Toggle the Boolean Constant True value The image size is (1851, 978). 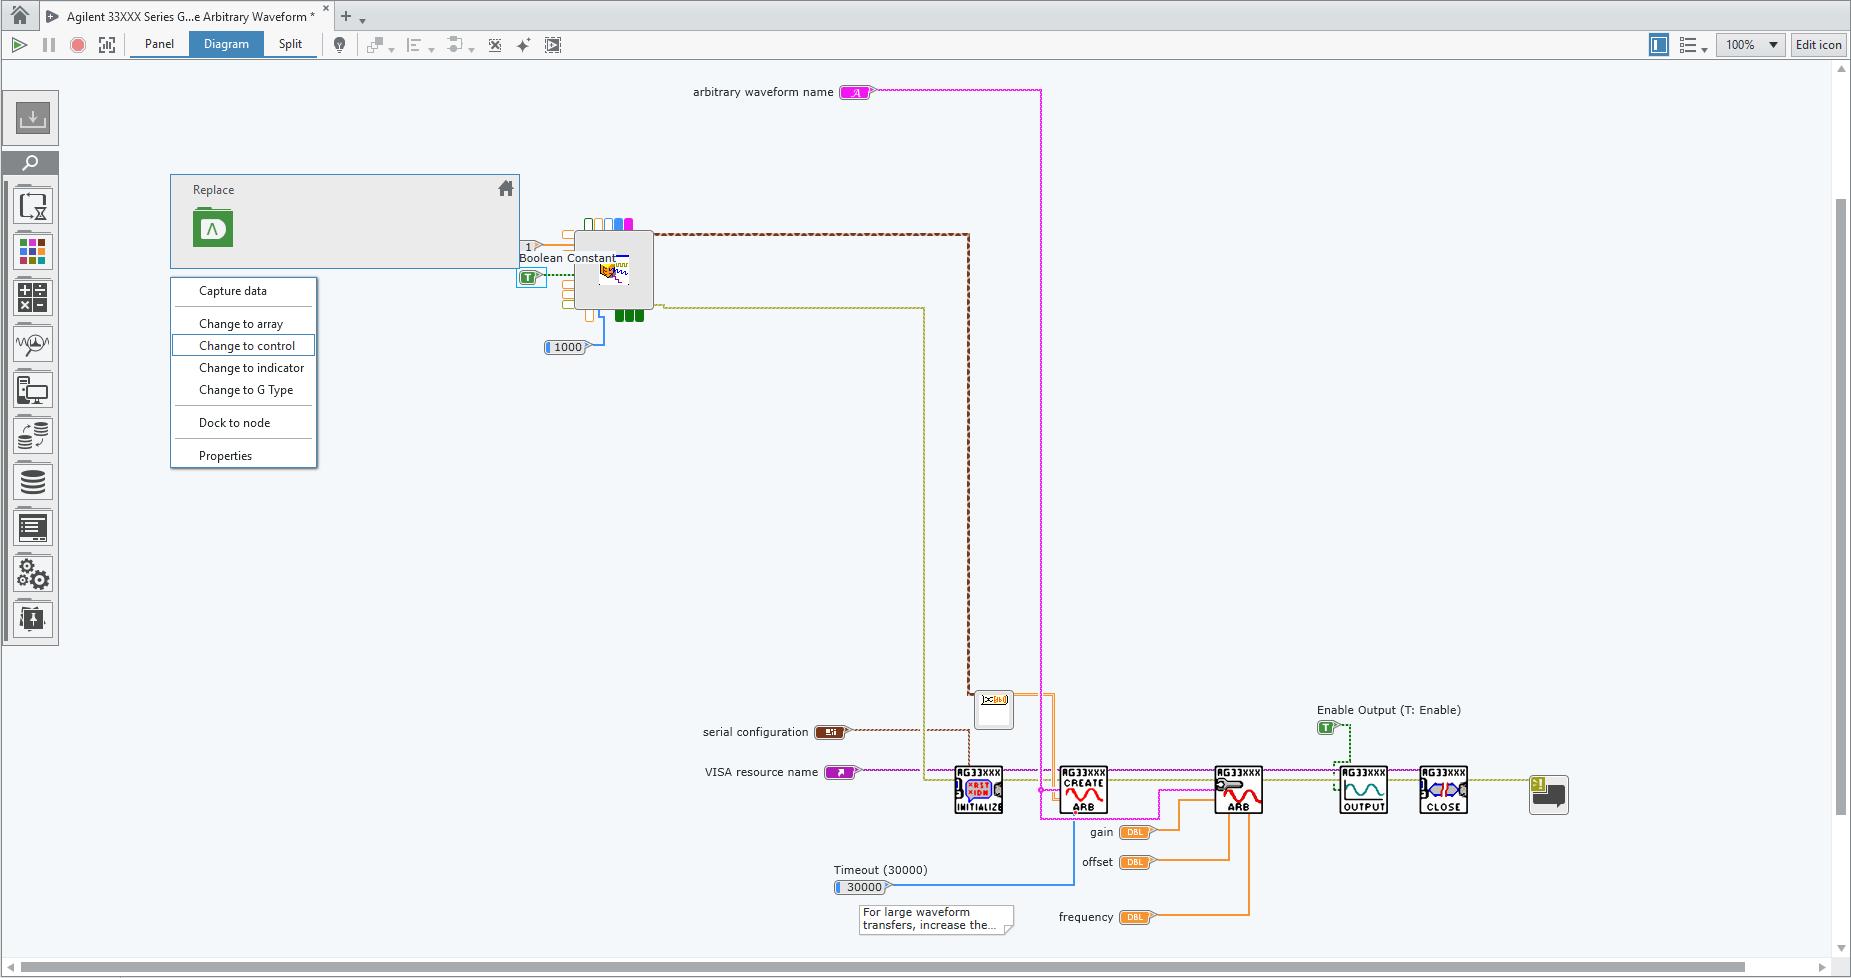click(x=529, y=277)
